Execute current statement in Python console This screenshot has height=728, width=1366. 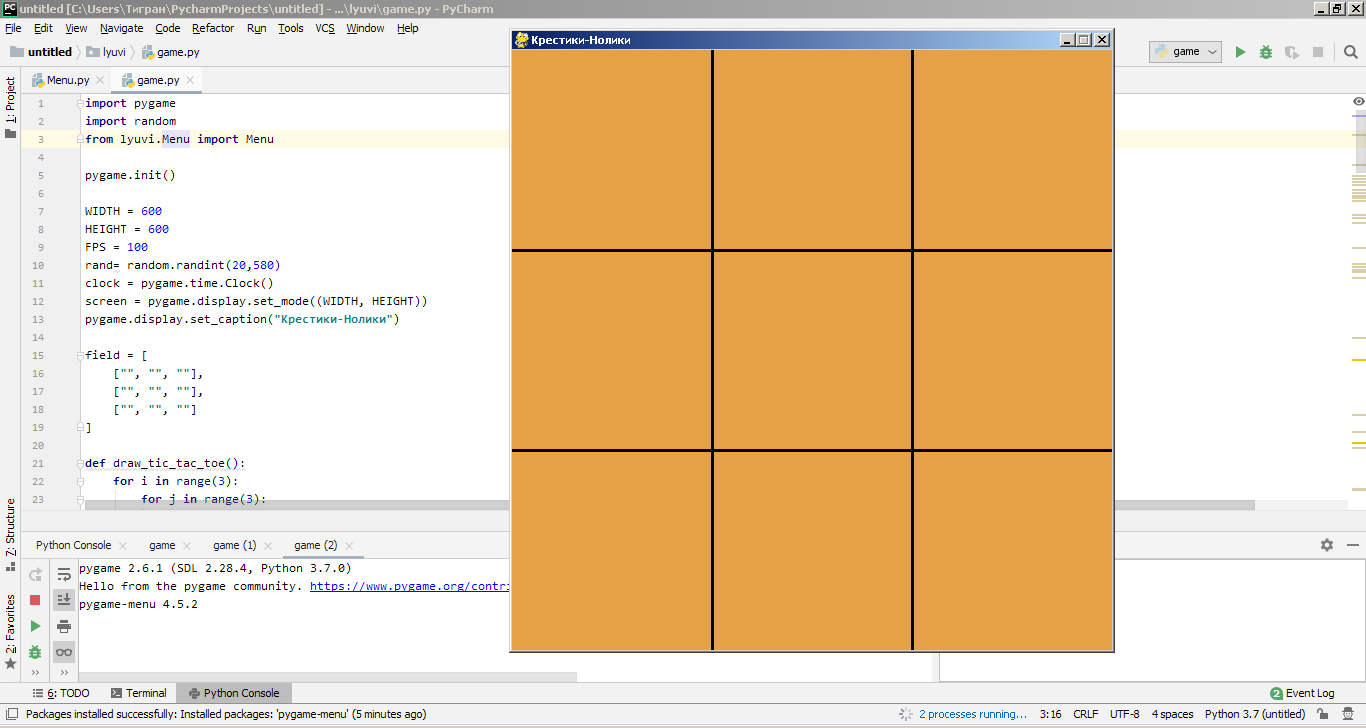pyautogui.click(x=35, y=626)
